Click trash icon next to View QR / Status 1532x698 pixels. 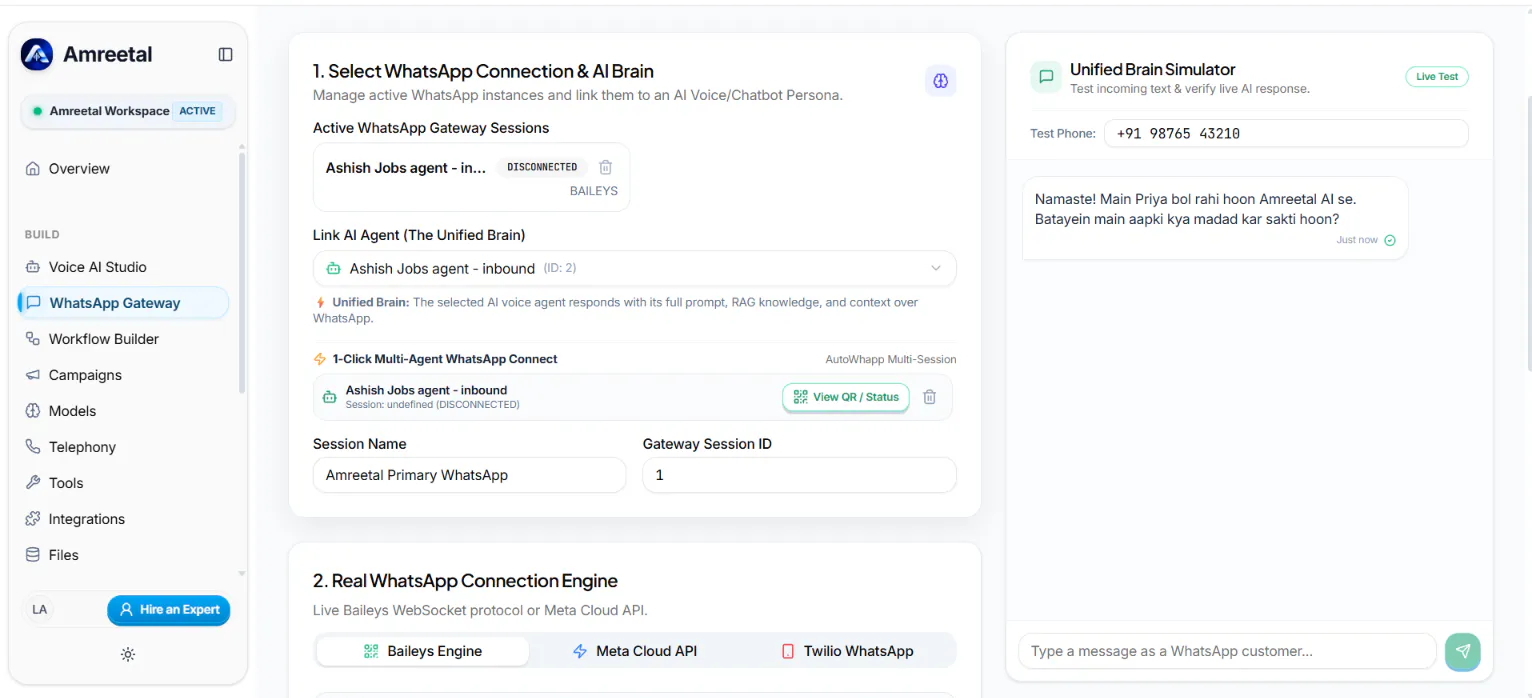click(929, 397)
